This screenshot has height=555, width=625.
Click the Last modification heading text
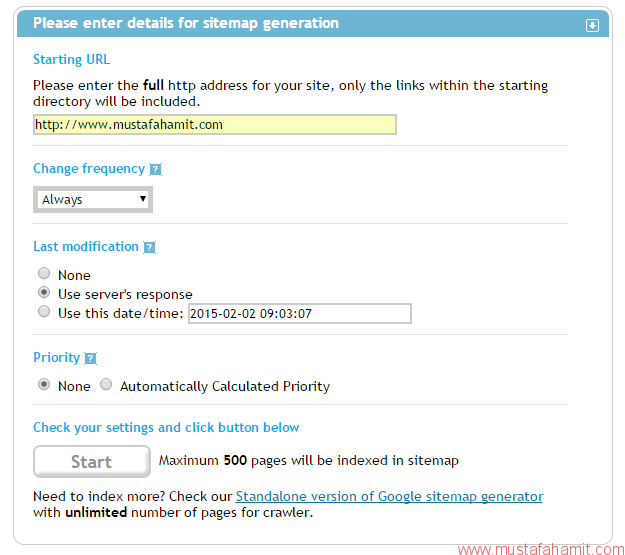(86, 246)
